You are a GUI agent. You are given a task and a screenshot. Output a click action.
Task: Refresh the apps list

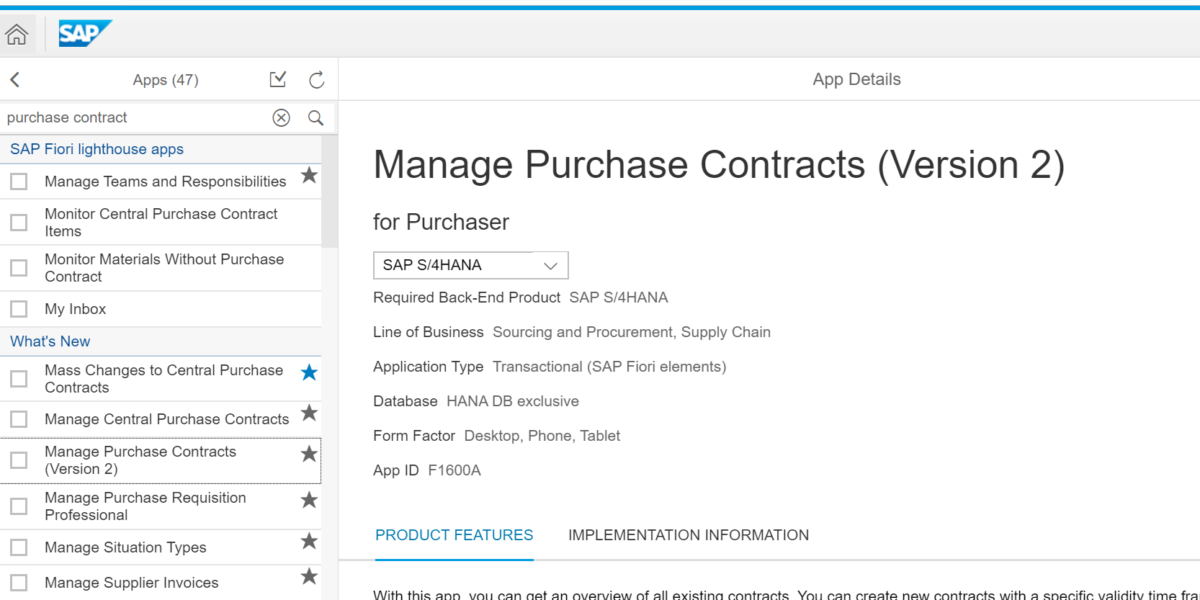point(317,80)
